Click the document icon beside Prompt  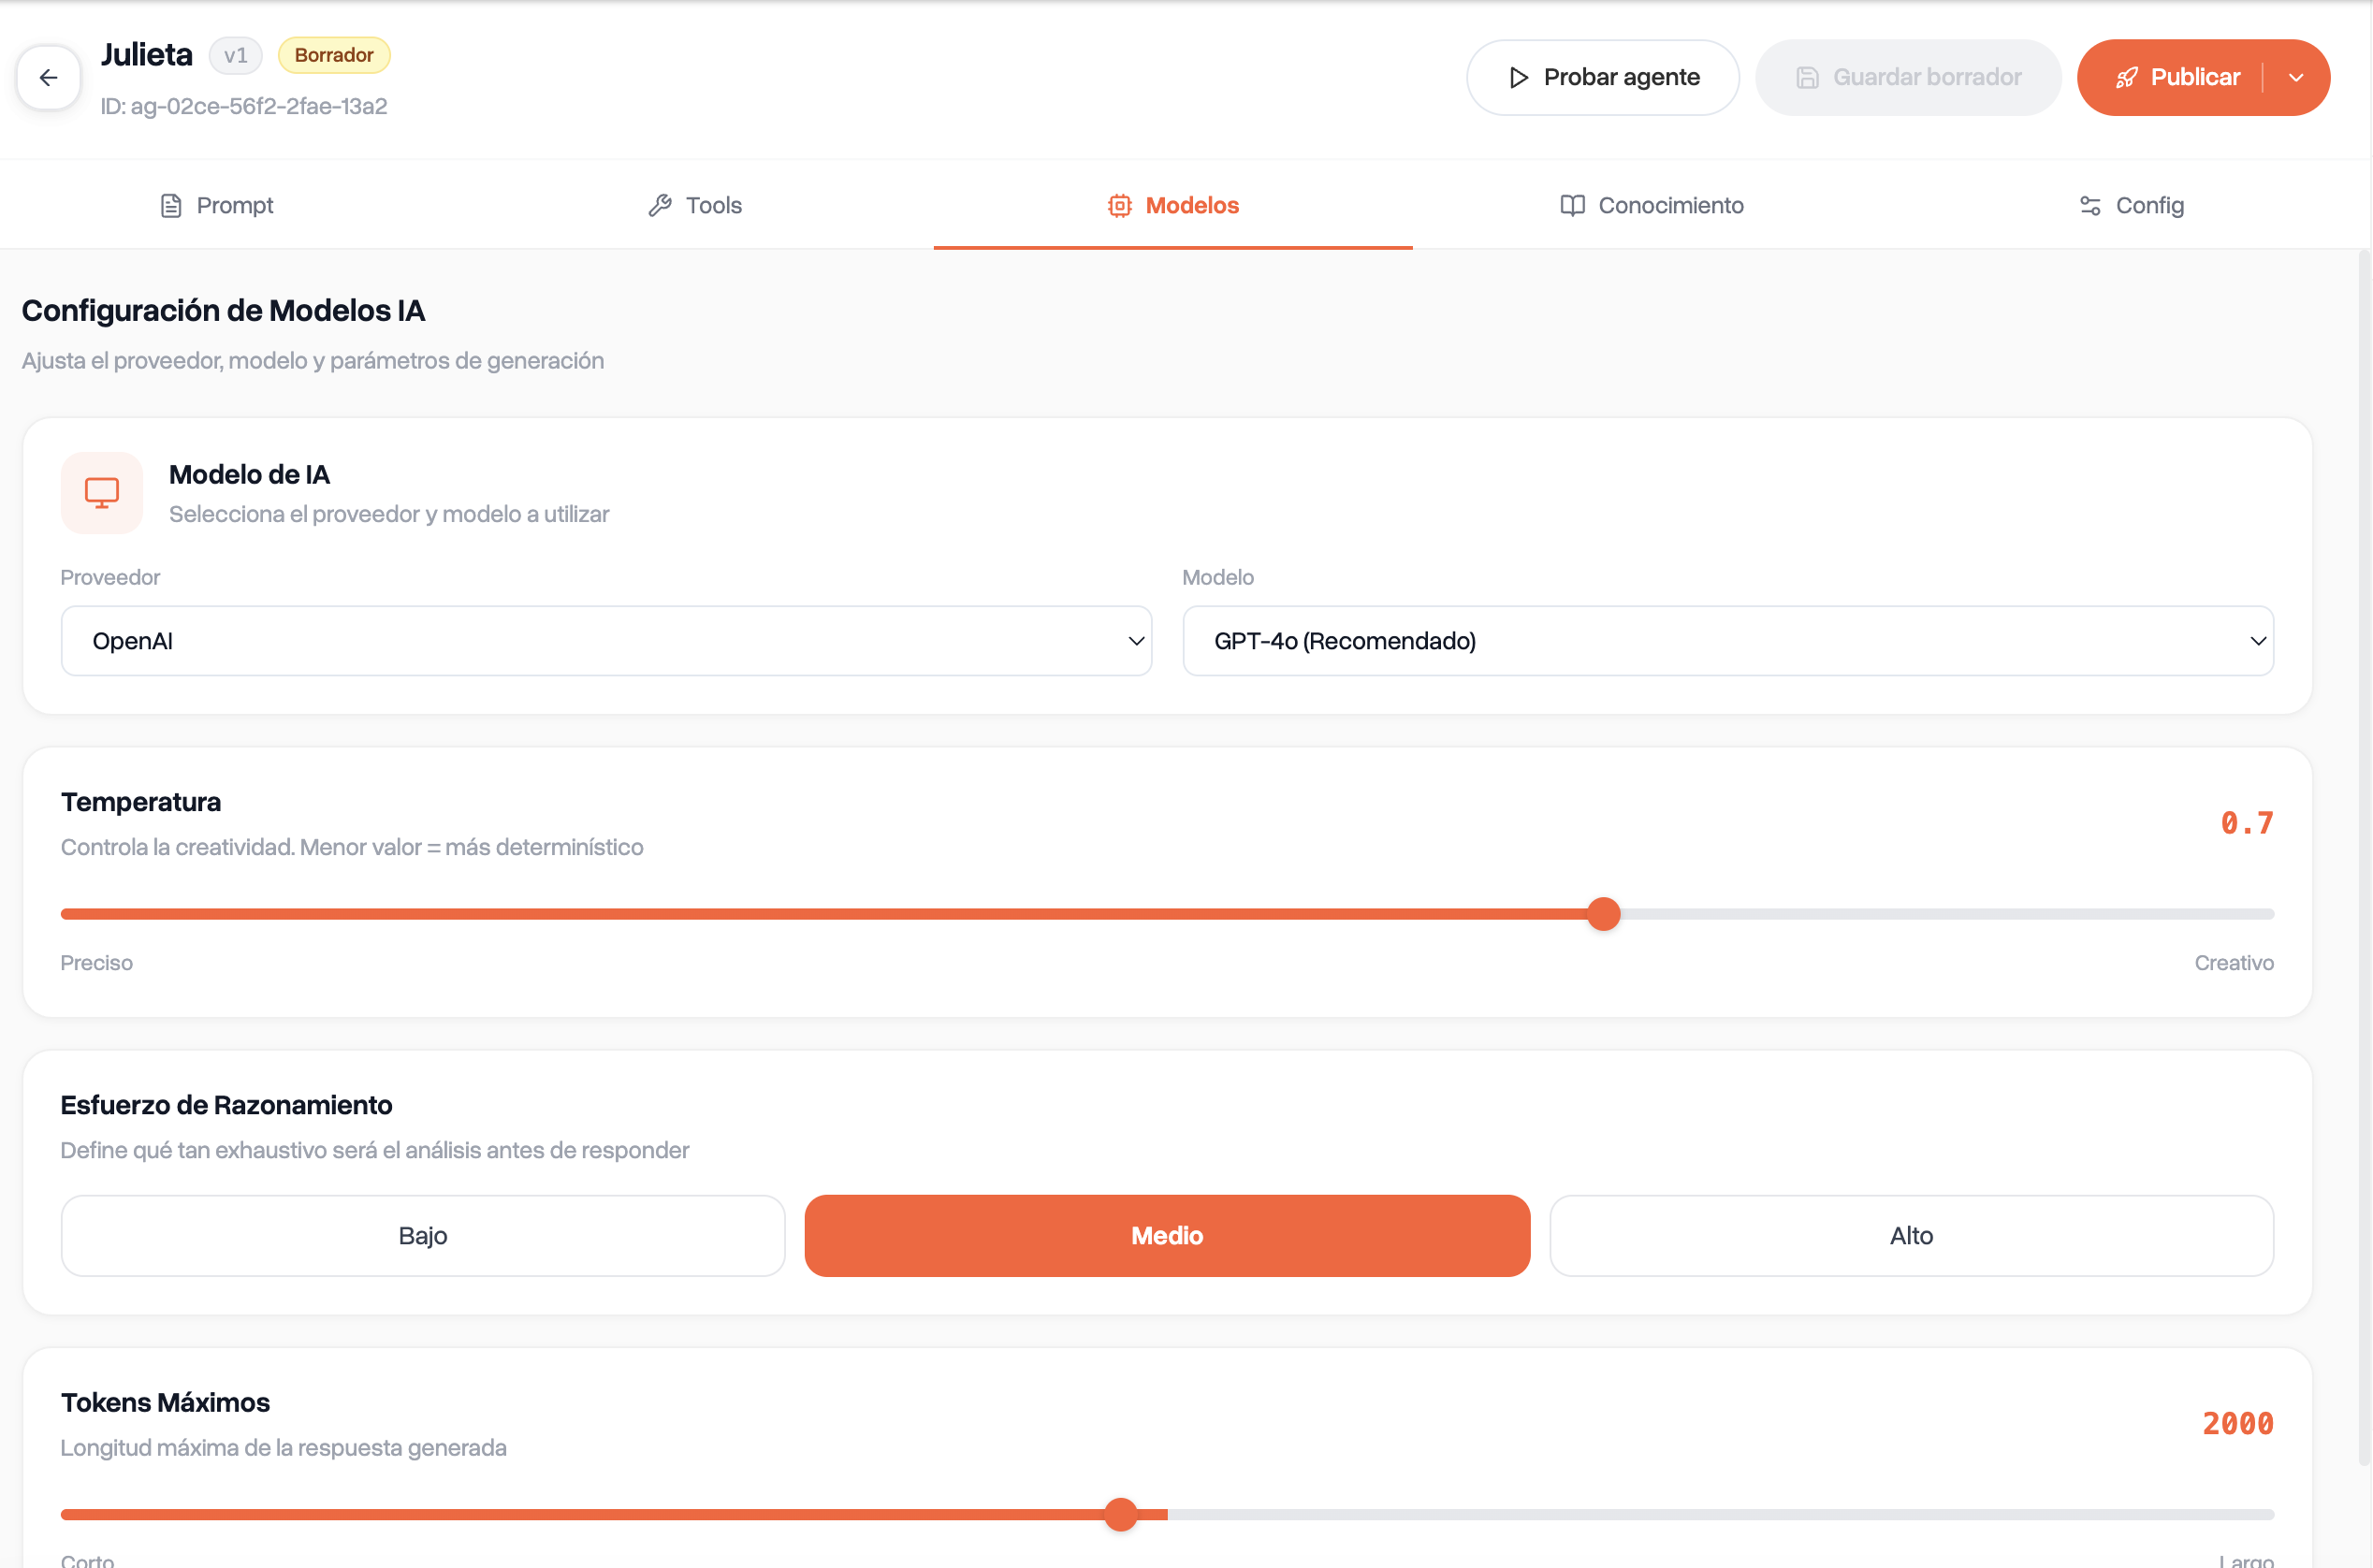[171, 205]
